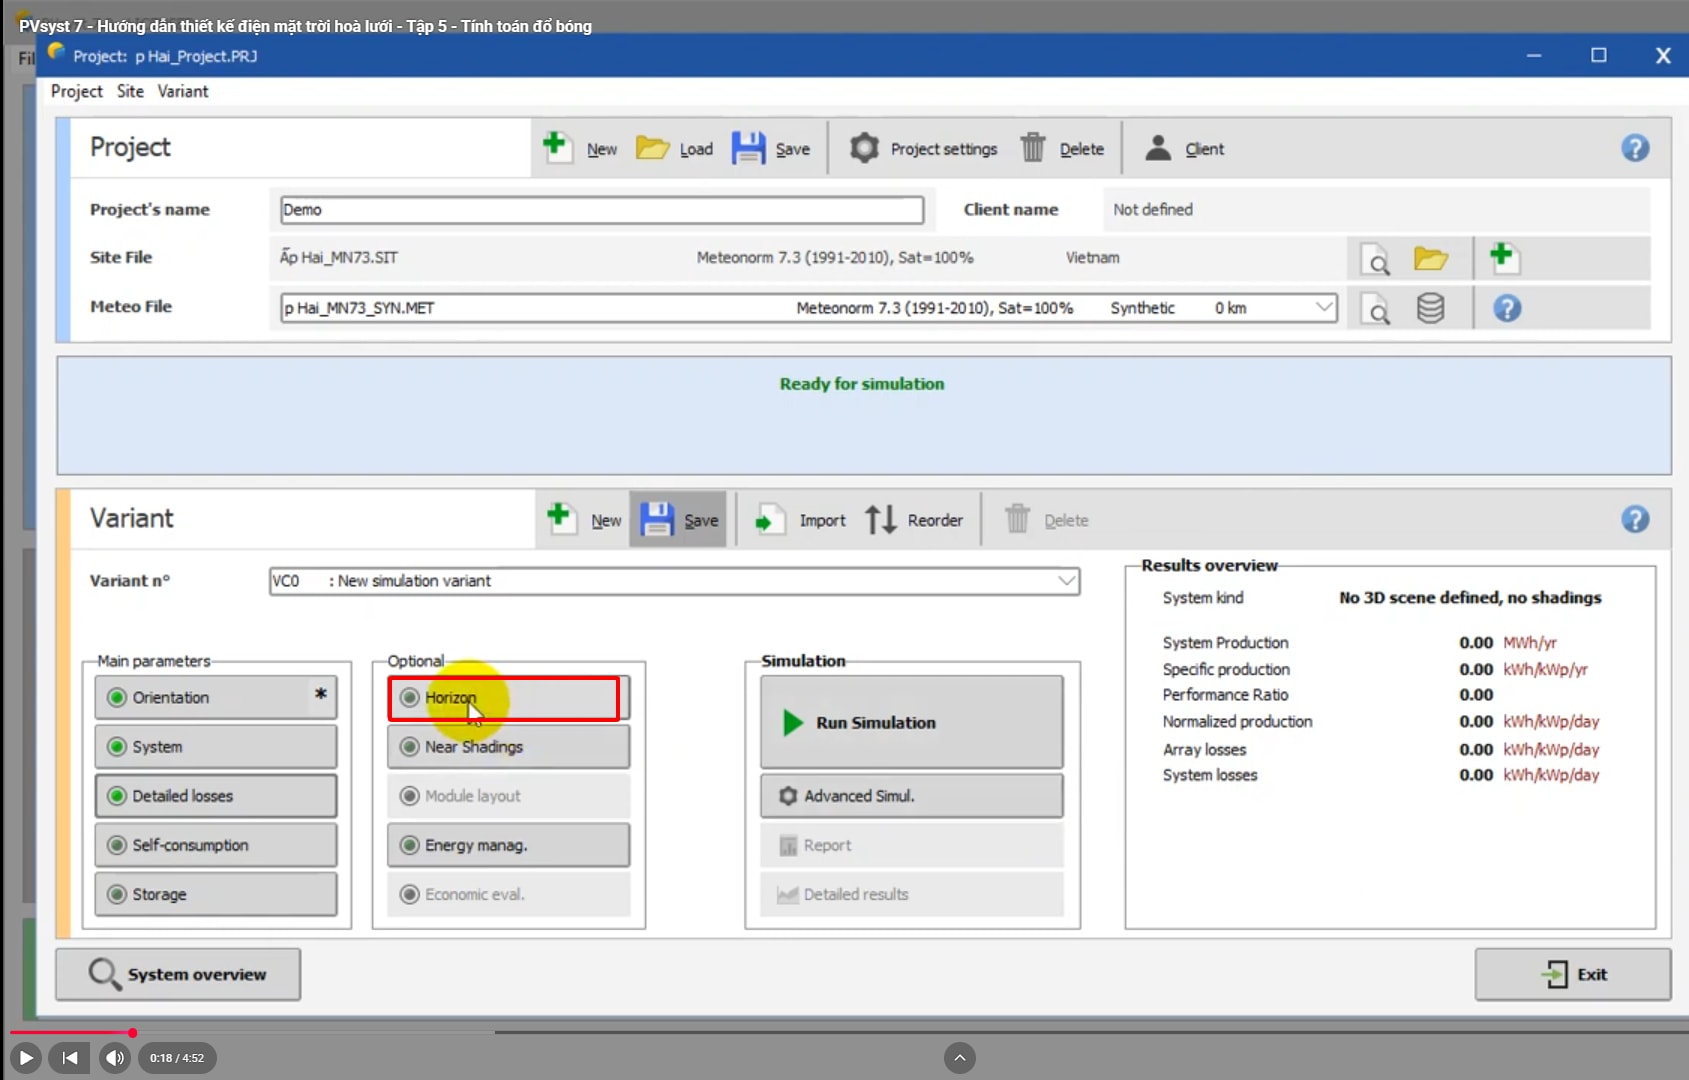The width and height of the screenshot is (1689, 1080).
Task: Open help for the Meteo File row
Action: pyautogui.click(x=1507, y=308)
